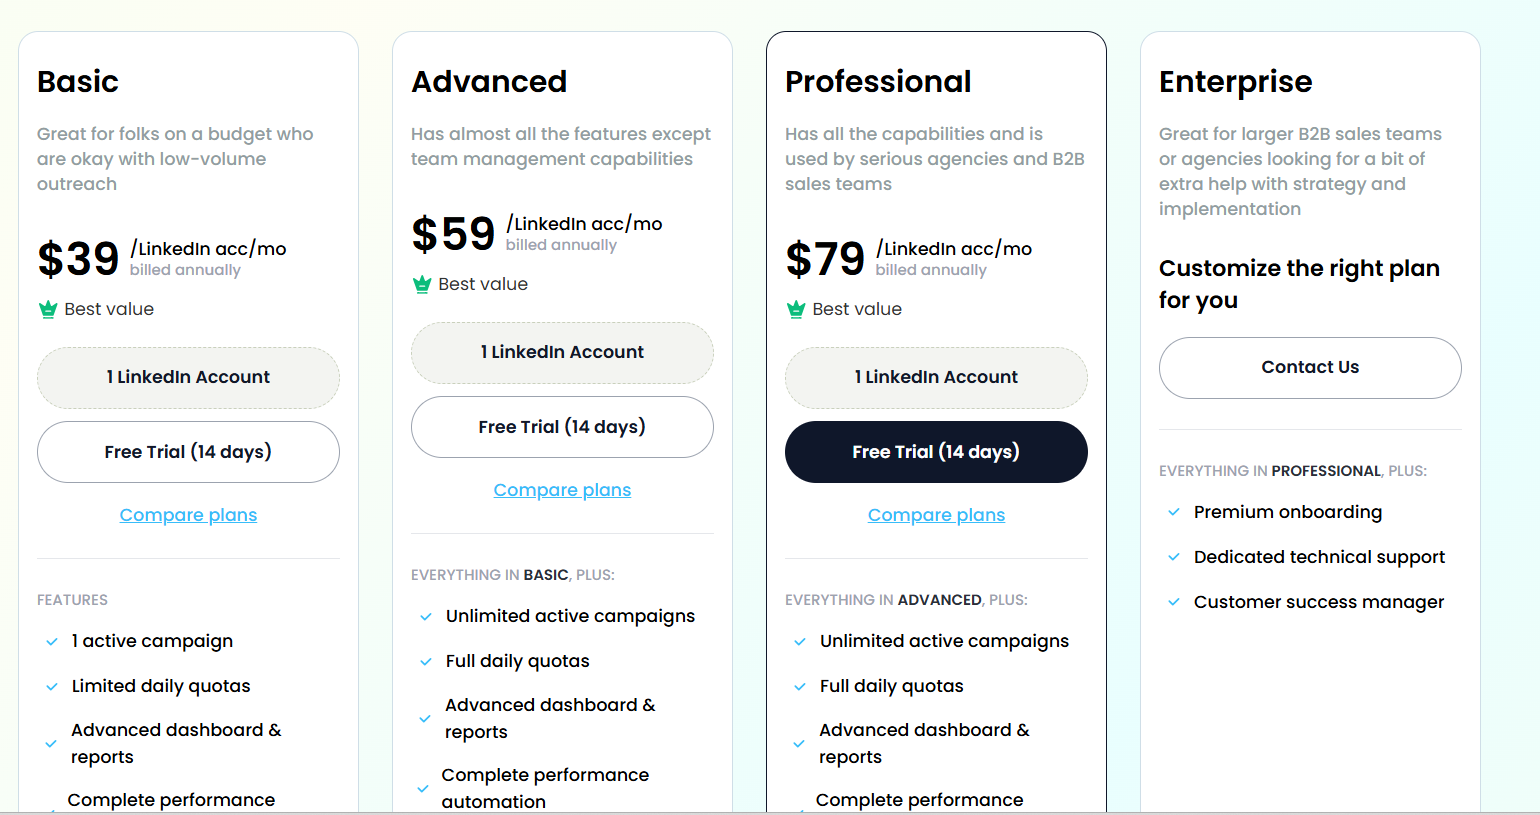Click checkmark beside Advanced plan Full daily quotas
This screenshot has height=815, width=1540.
426,661
